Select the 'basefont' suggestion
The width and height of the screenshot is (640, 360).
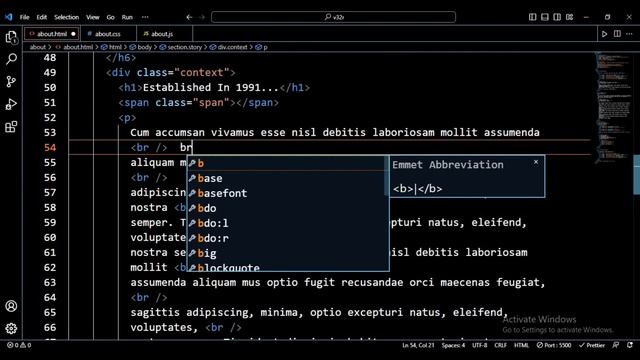click(287, 193)
